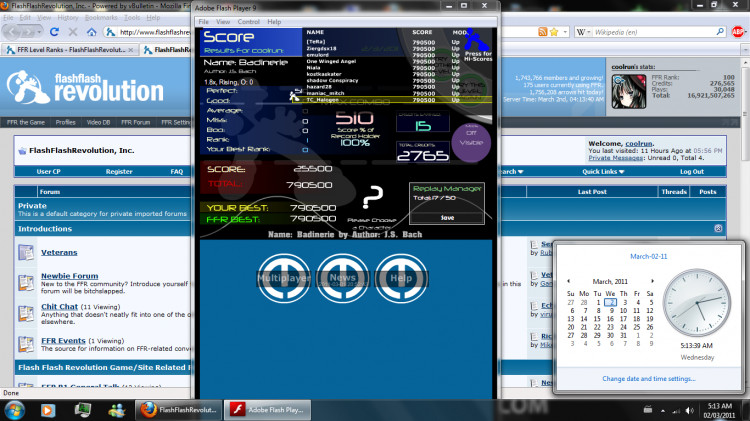Click Firefox stop loading icon
The image size is (750, 421).
(73, 32)
